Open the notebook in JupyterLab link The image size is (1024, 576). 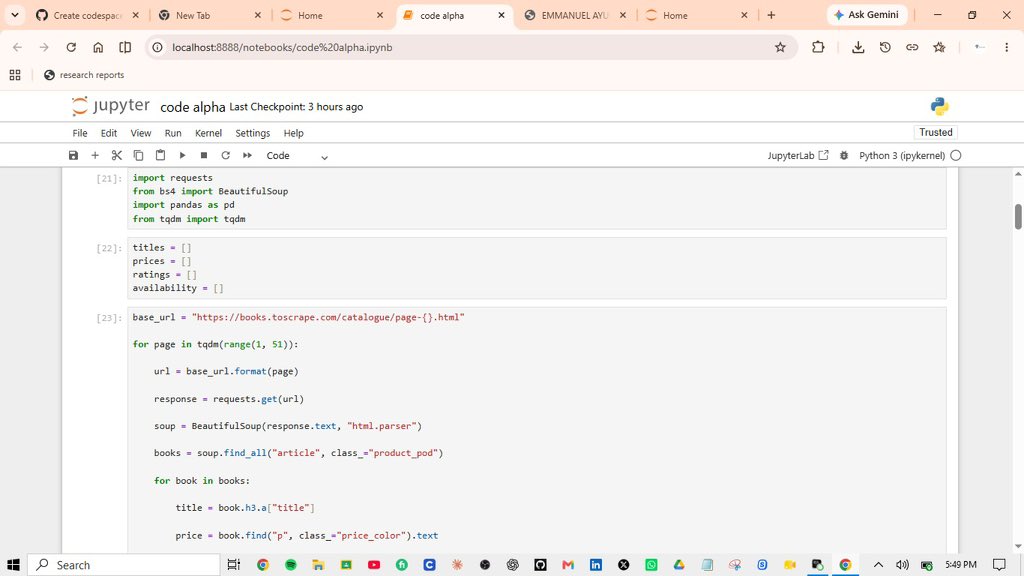coord(797,155)
